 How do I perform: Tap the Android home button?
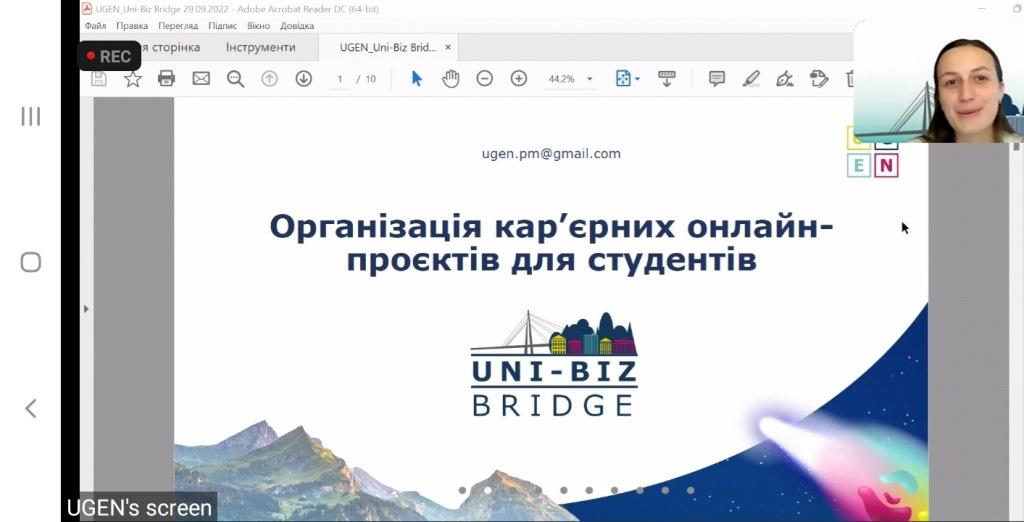[31, 262]
